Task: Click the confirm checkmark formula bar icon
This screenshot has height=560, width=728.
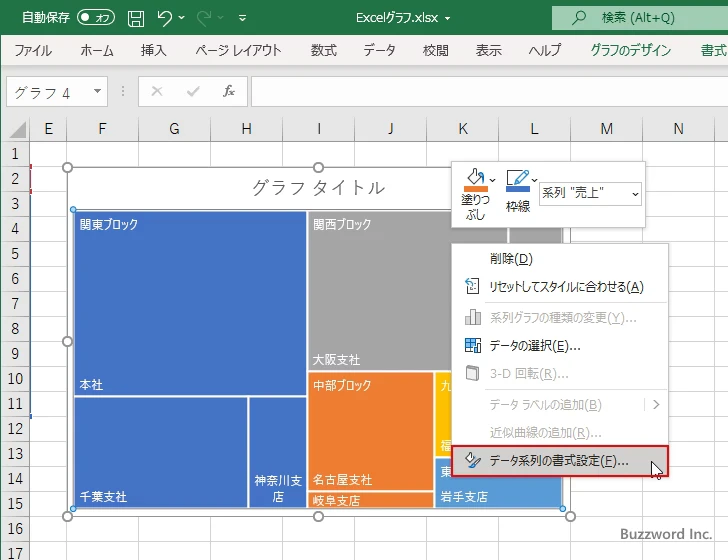Action: tap(193, 91)
